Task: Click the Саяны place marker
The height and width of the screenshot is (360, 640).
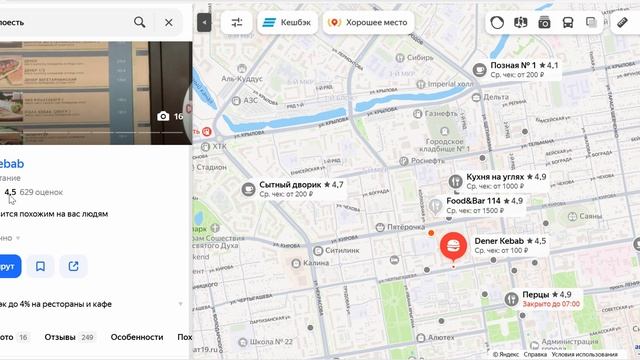Action: coord(572,216)
